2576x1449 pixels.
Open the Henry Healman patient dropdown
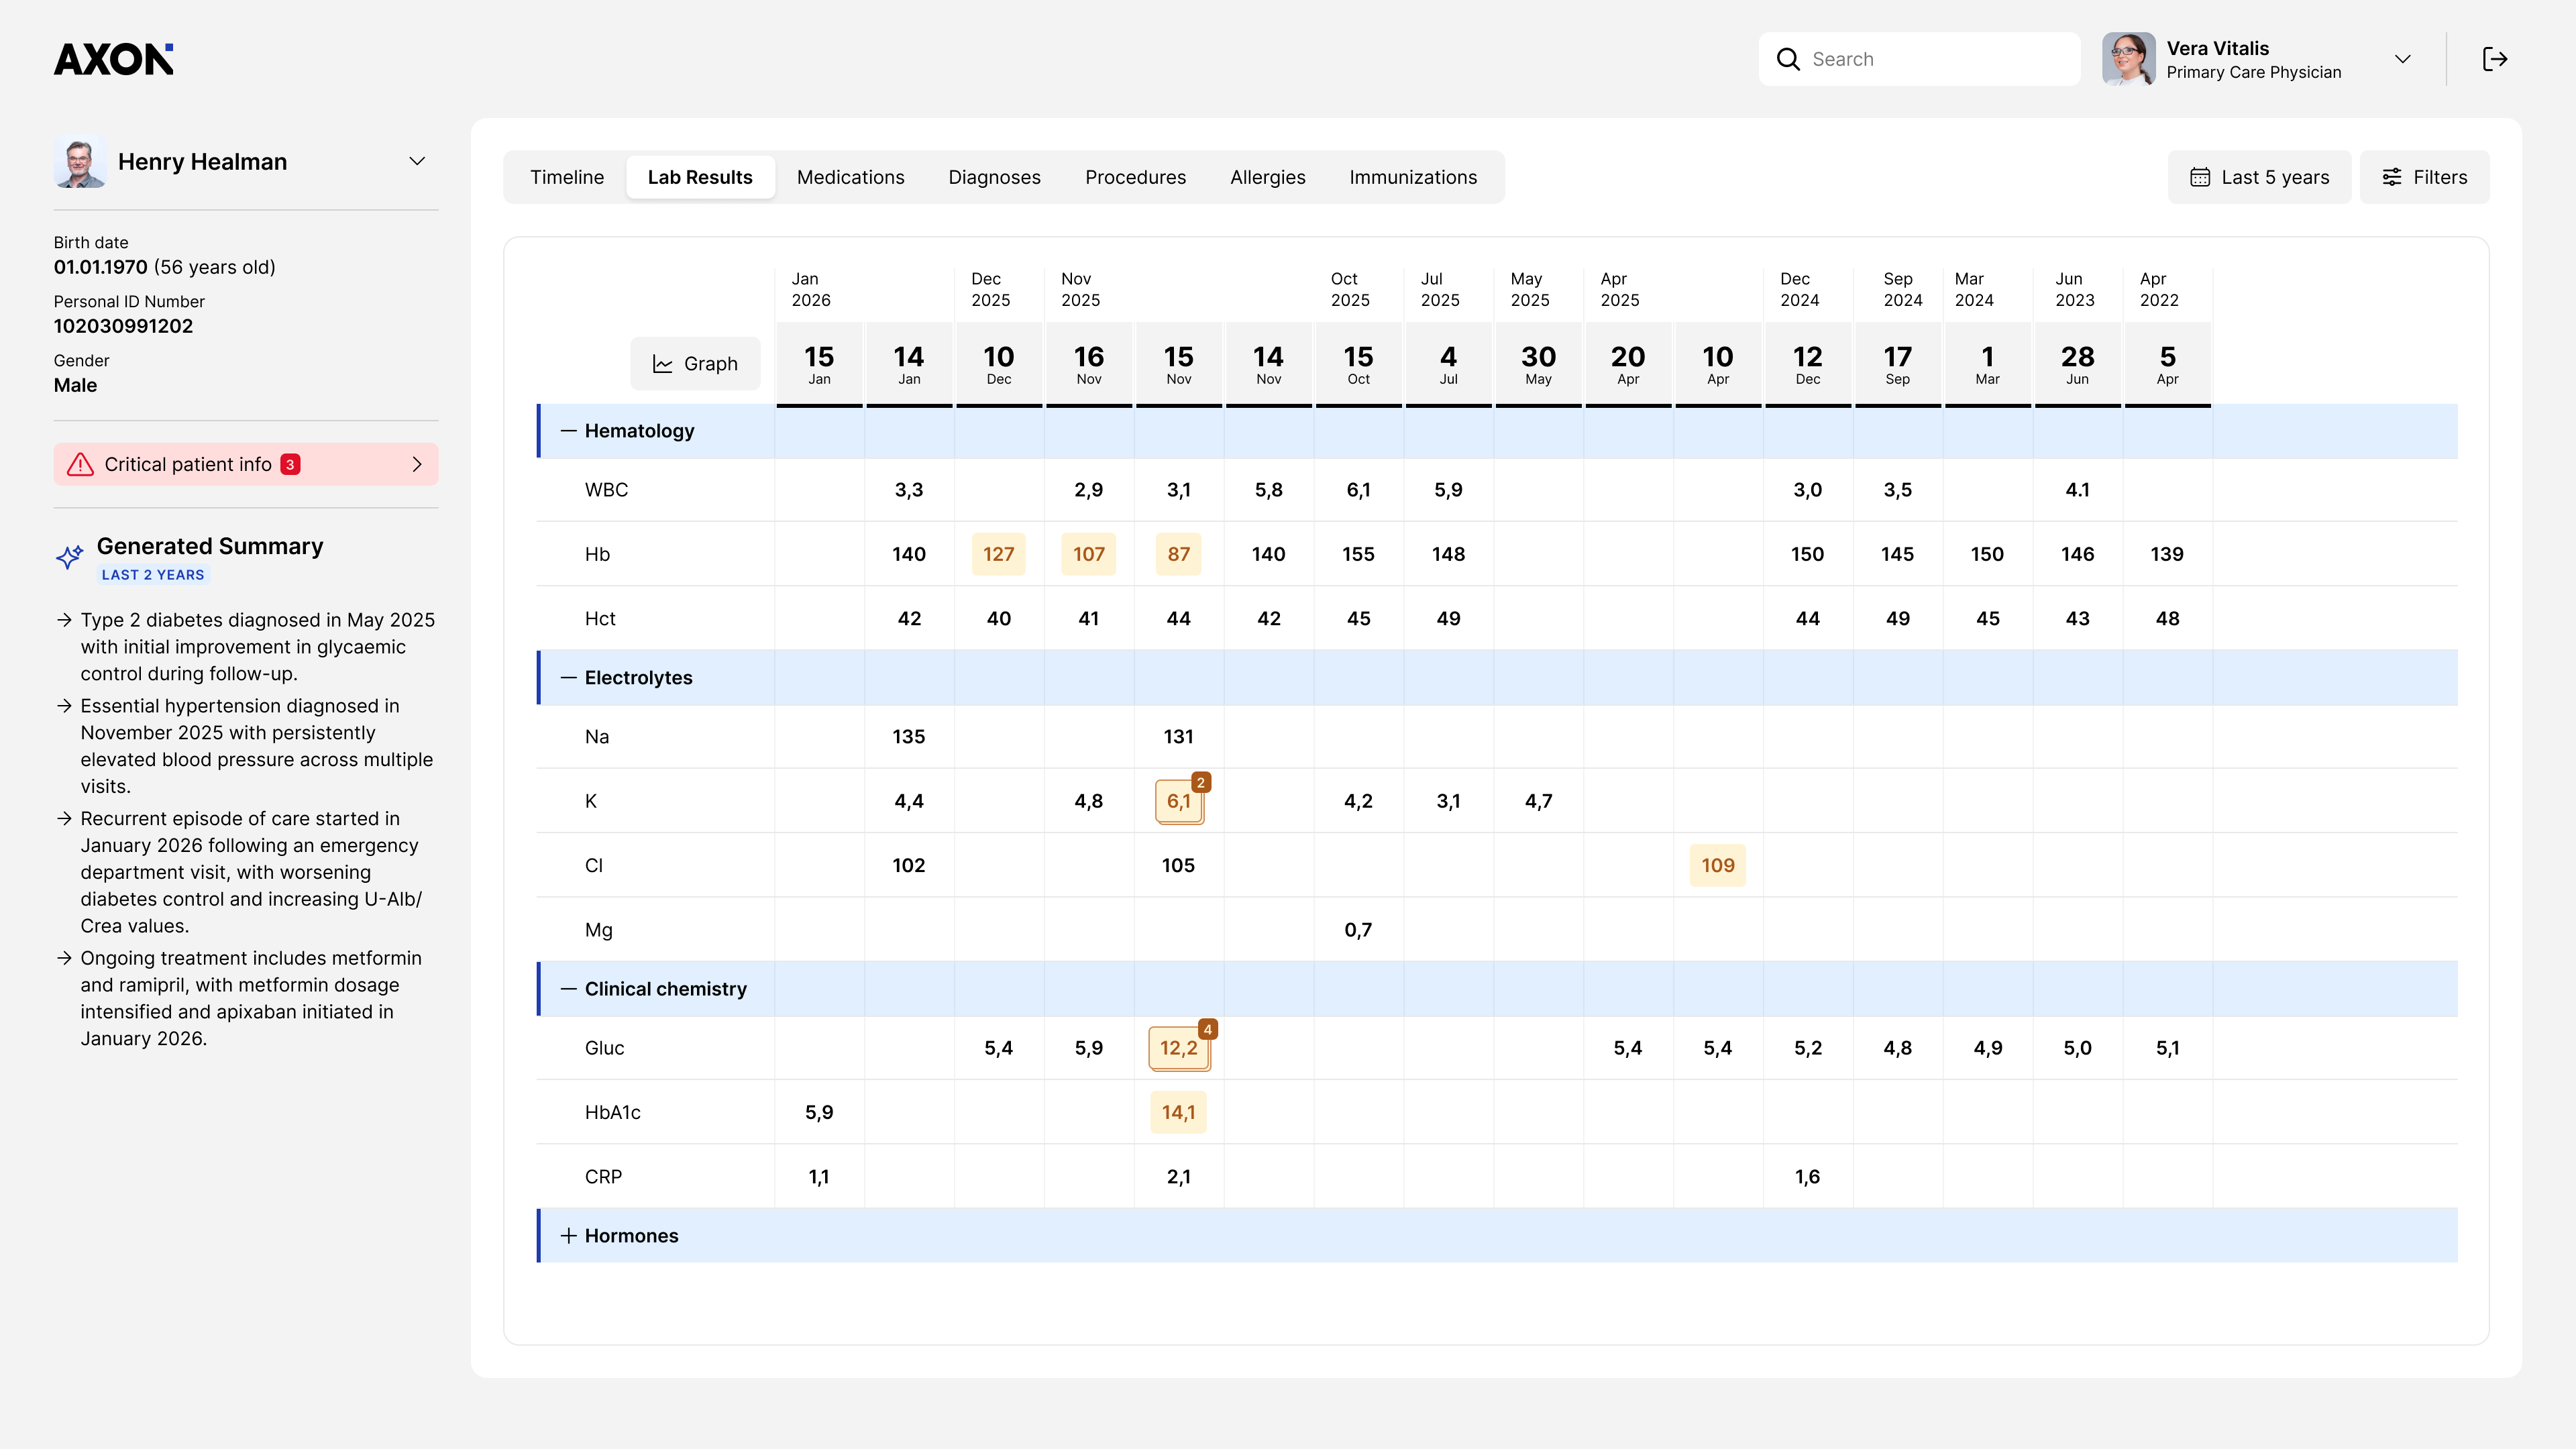[x=417, y=161]
